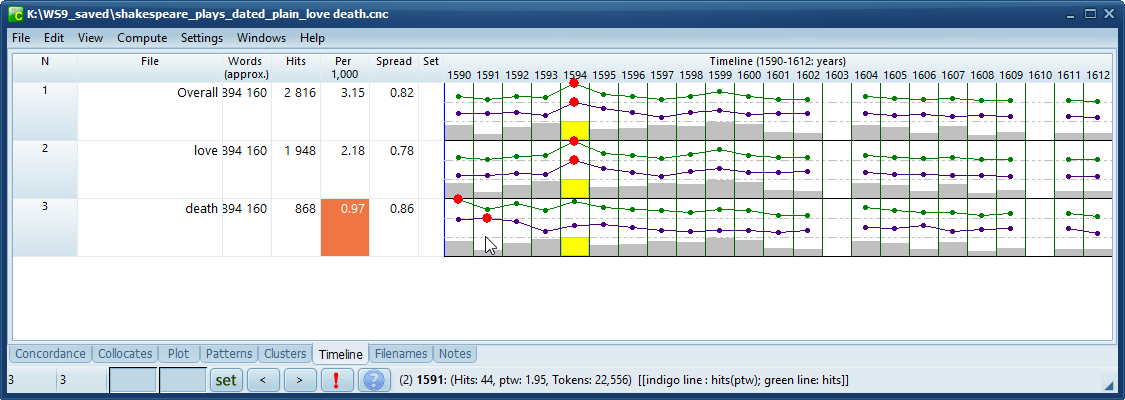Screen dimensions: 1125x400
Task: Click the first empty status input box
Action: pyautogui.click(x=133, y=380)
